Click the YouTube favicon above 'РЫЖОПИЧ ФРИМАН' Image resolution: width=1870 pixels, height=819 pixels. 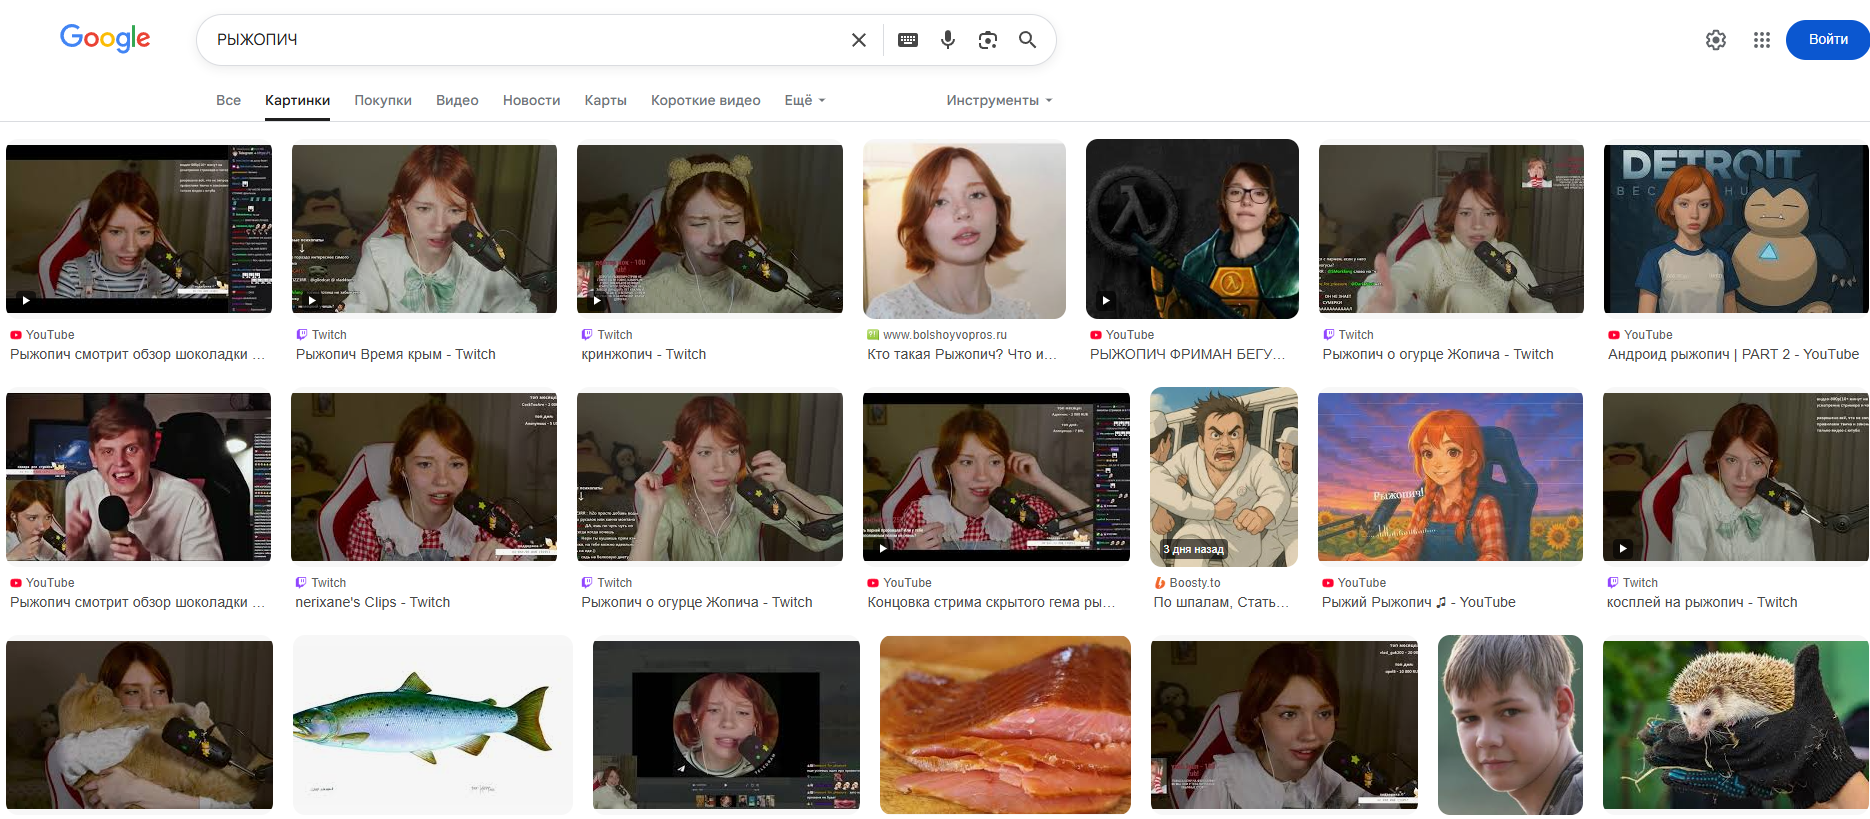(1096, 335)
